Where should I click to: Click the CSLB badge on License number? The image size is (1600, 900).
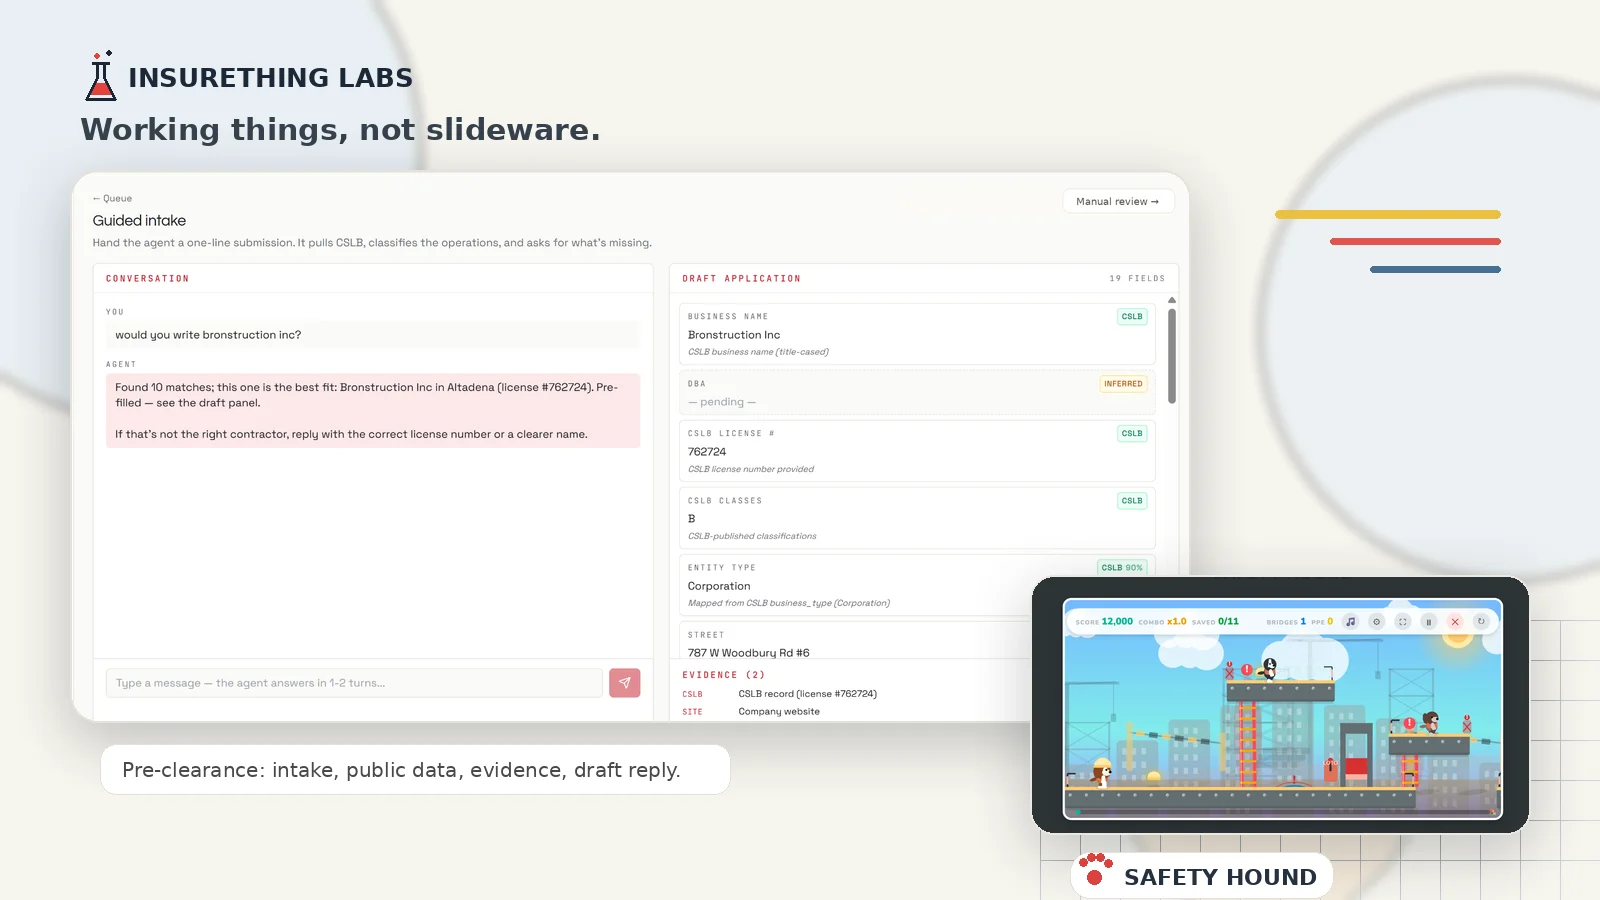pos(1132,433)
